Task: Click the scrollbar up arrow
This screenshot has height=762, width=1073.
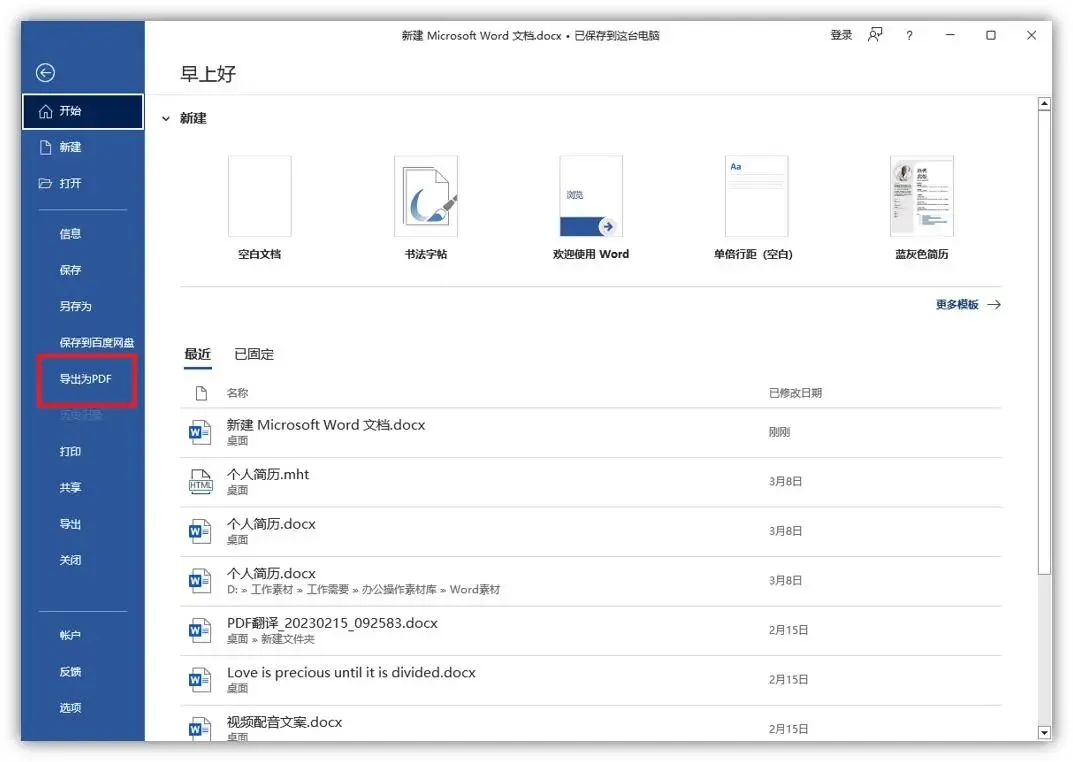Action: 1044,104
